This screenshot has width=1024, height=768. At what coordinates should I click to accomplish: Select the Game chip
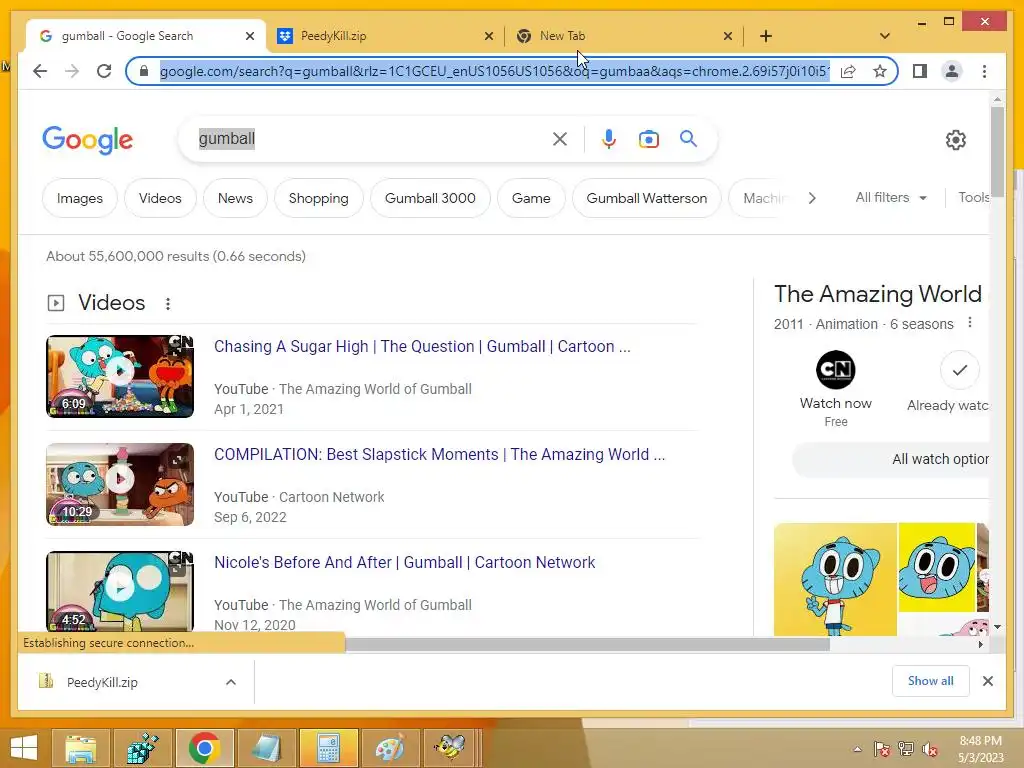[531, 198]
